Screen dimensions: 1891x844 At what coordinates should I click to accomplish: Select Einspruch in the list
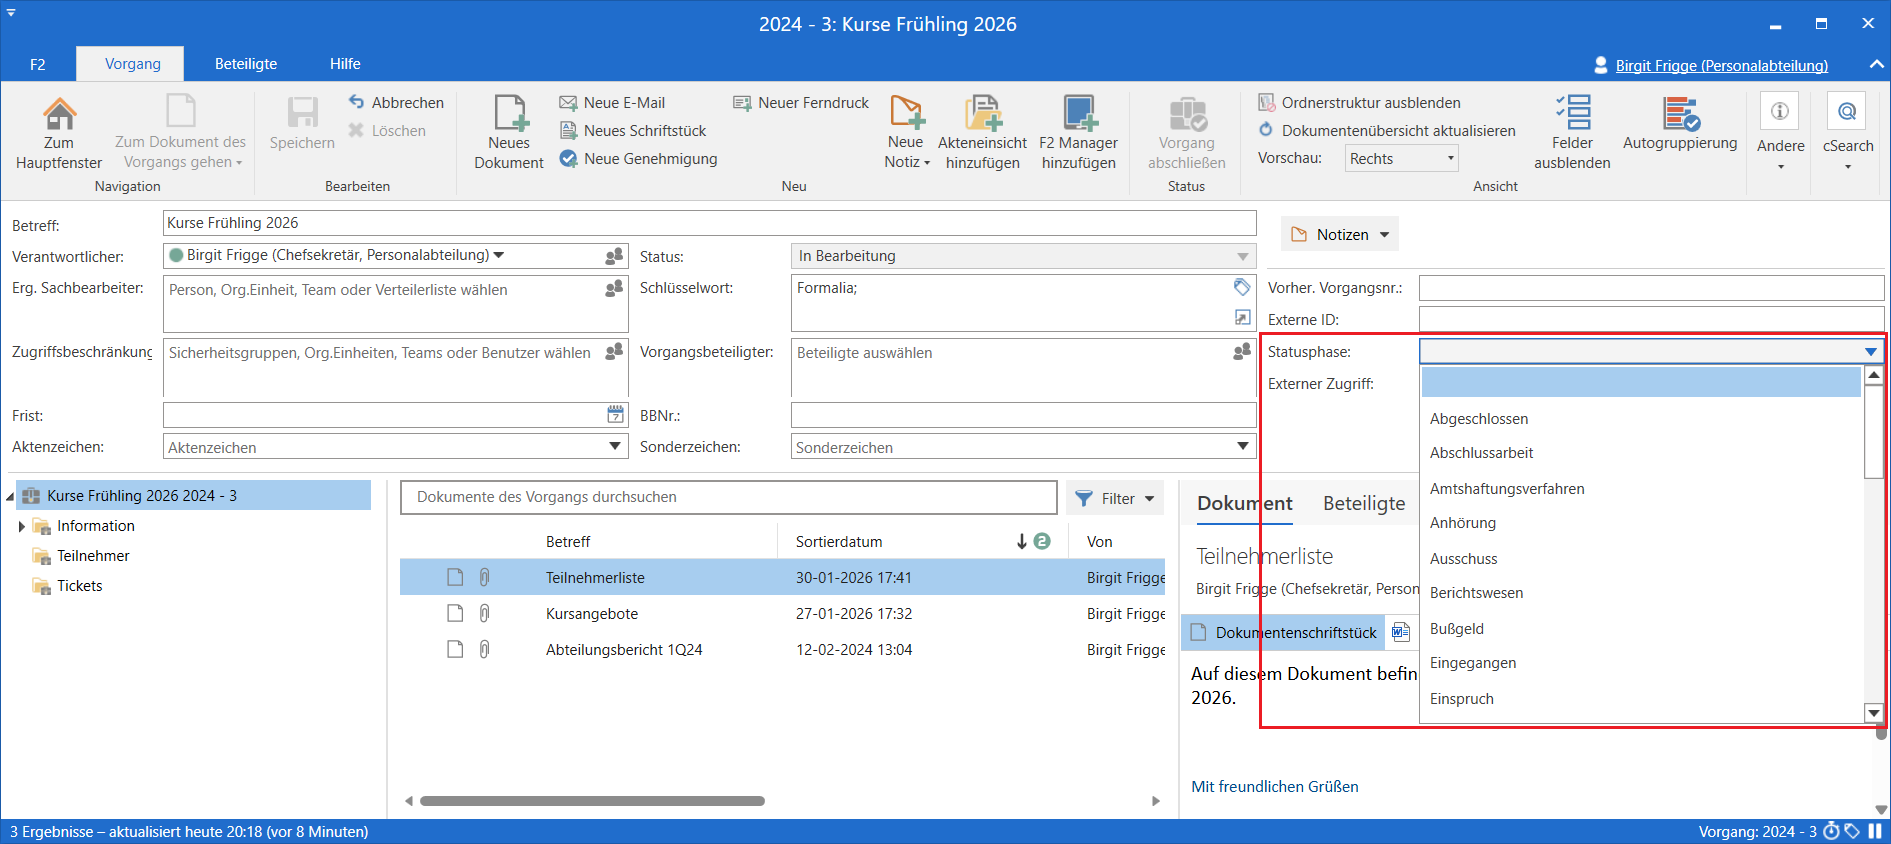(x=1641, y=698)
